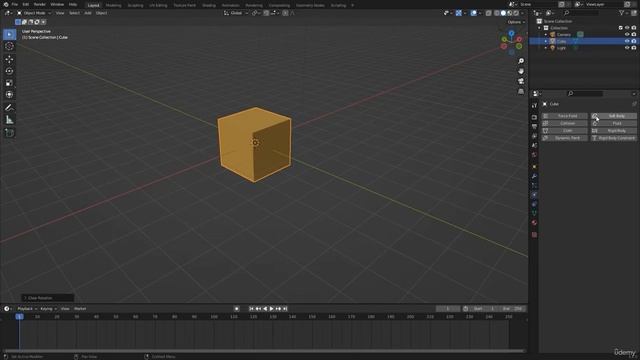Toggle render camera icon for Cube row
This screenshot has width=640, height=360.
click(634, 41)
